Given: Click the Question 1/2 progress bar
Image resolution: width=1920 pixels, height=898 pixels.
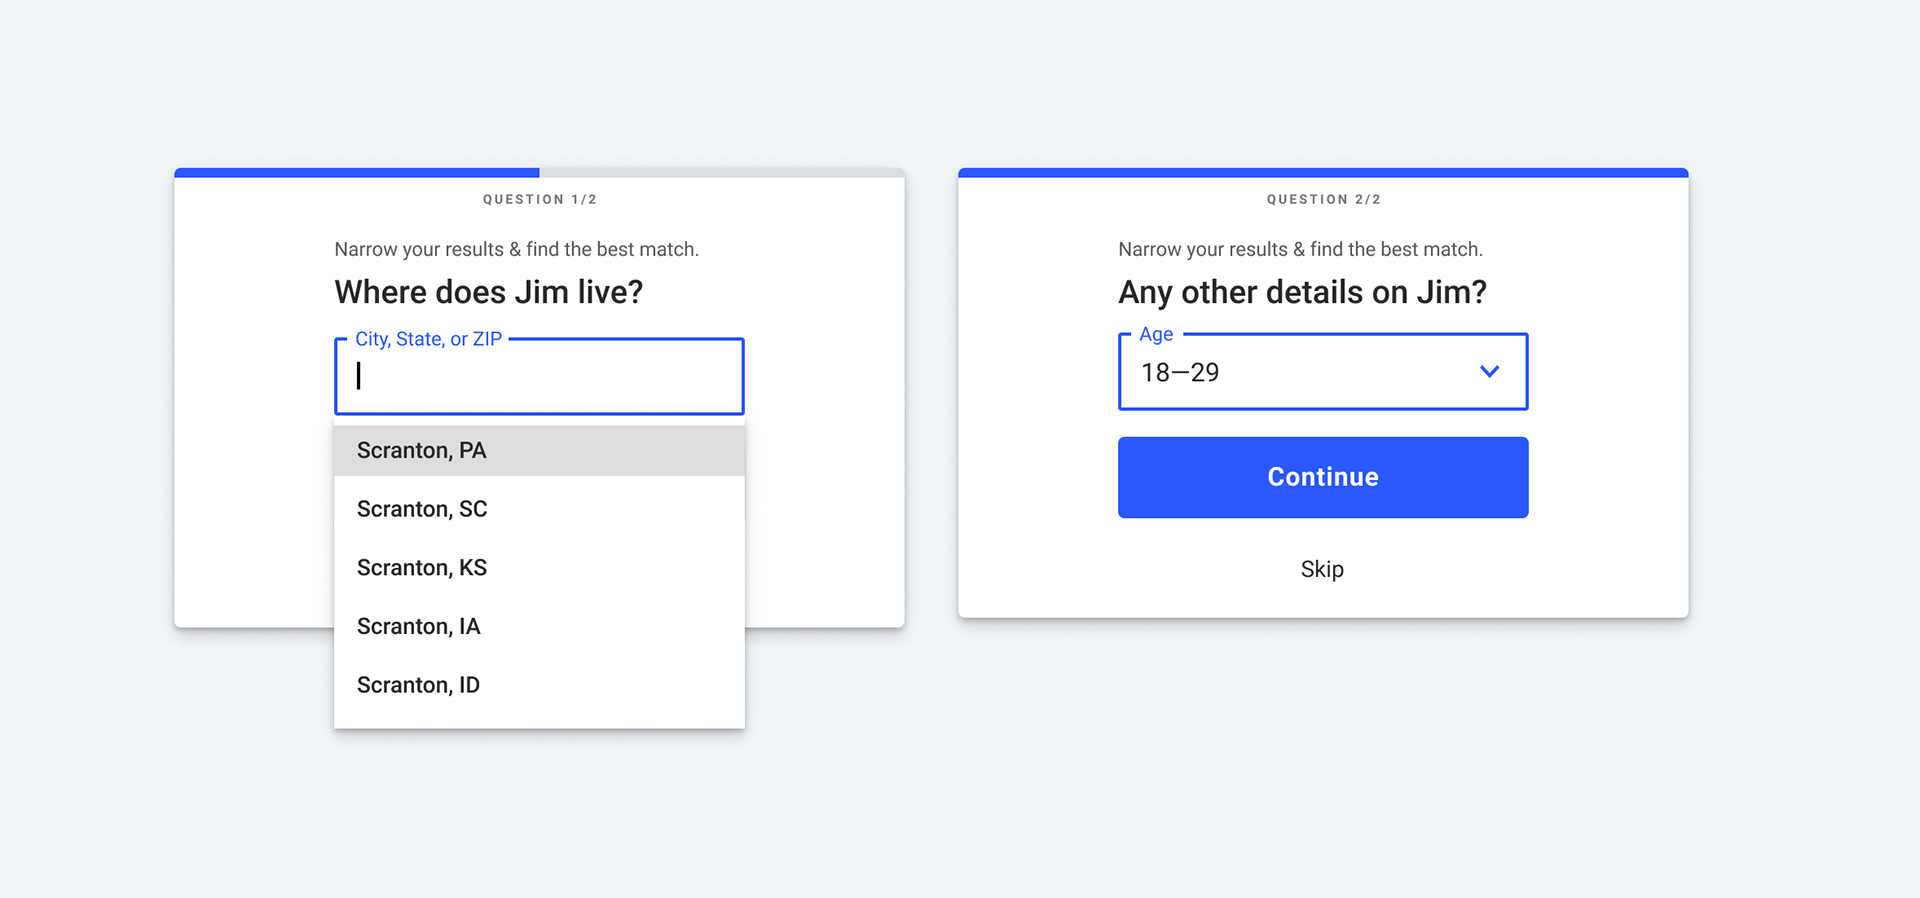Looking at the screenshot, I should 539,173.
